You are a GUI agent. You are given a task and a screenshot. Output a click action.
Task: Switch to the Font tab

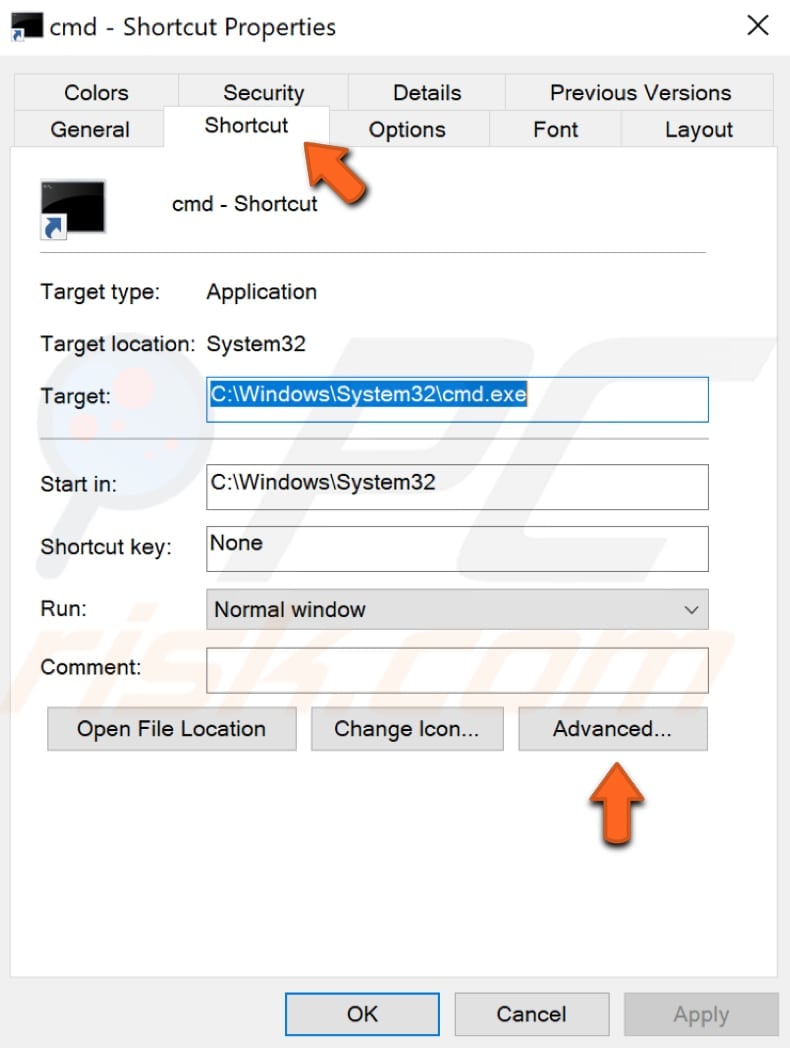(x=555, y=129)
